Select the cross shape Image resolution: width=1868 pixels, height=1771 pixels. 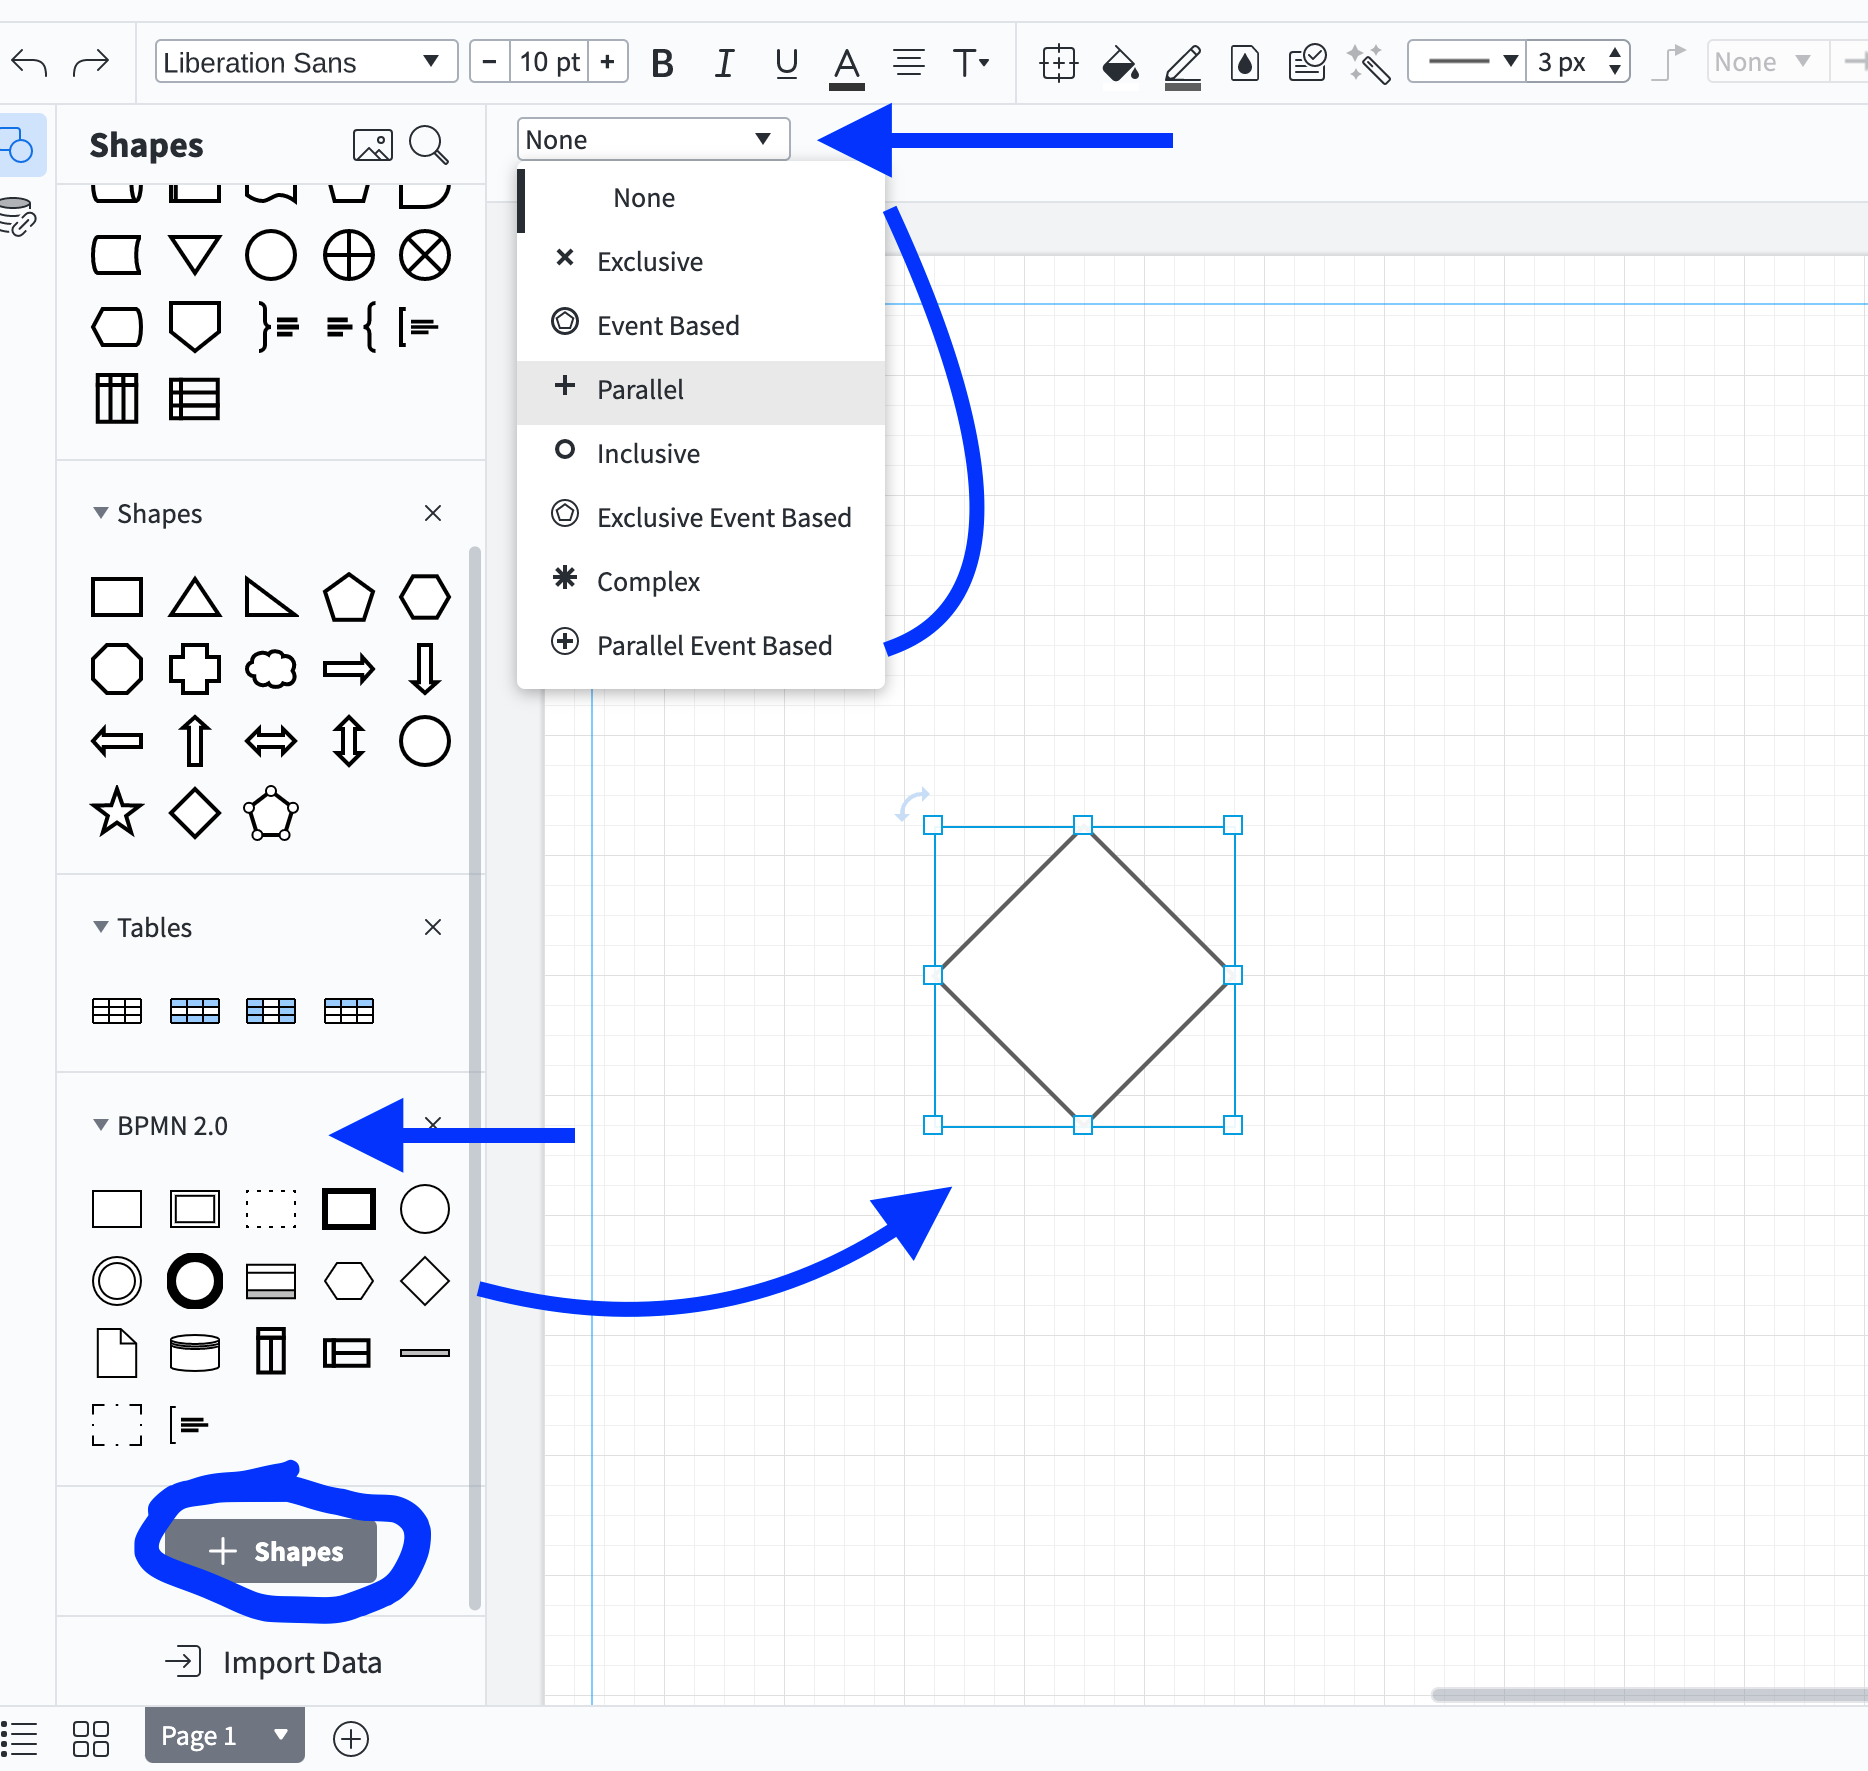(x=194, y=669)
